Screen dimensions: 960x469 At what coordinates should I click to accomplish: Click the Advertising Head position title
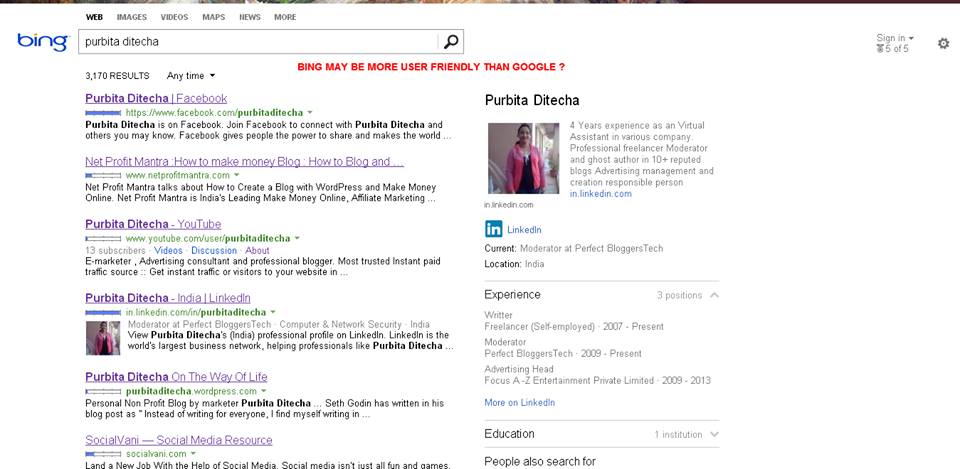pyautogui.click(x=519, y=369)
